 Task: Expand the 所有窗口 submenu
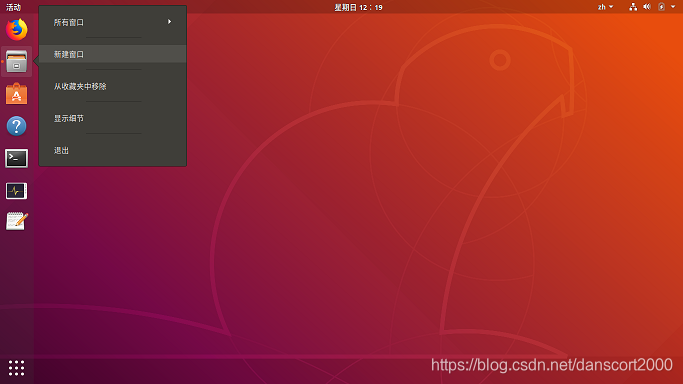point(112,22)
